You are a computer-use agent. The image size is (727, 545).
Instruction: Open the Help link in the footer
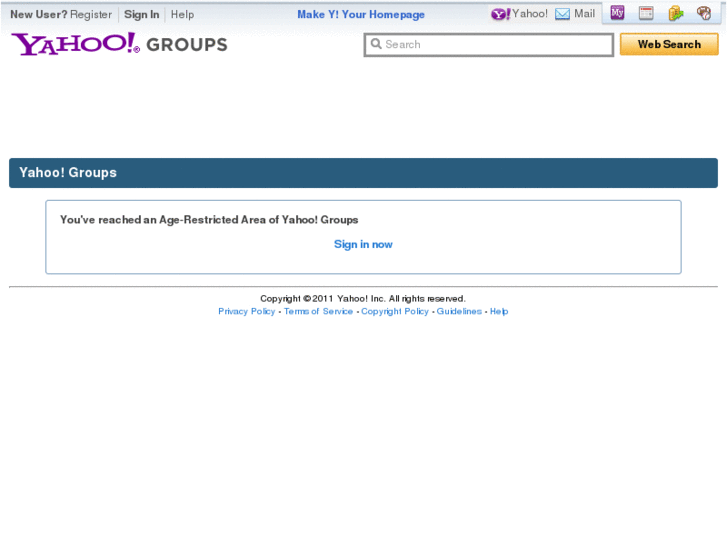[x=499, y=311]
